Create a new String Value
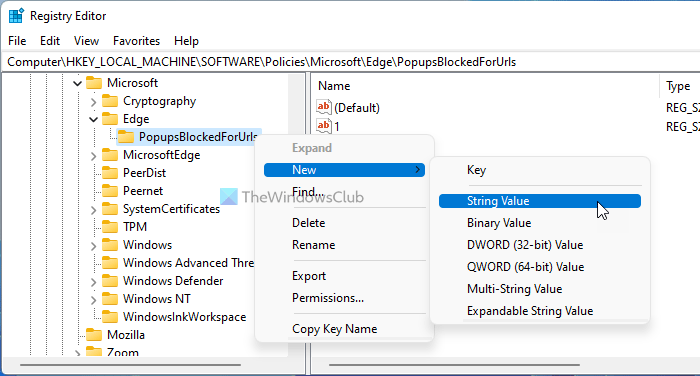The height and width of the screenshot is (376, 700). 540,201
